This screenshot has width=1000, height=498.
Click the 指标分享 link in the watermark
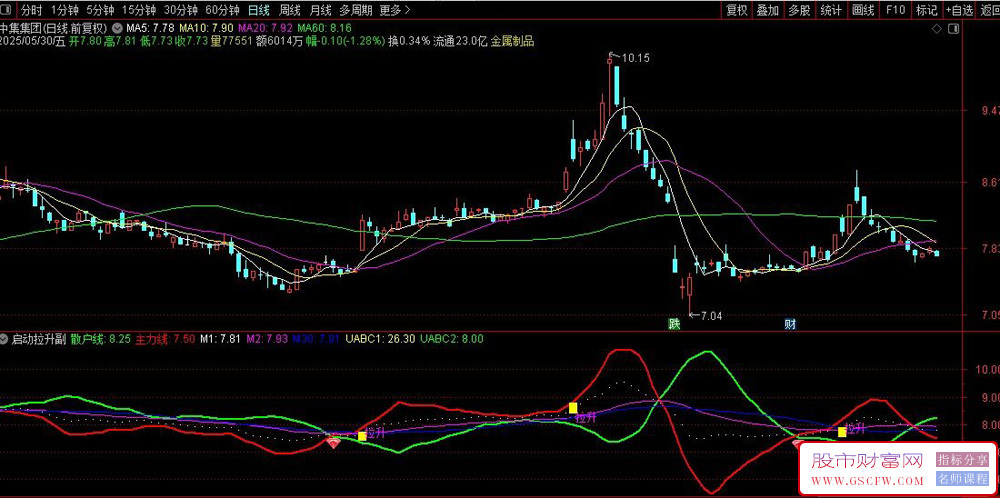[962, 459]
